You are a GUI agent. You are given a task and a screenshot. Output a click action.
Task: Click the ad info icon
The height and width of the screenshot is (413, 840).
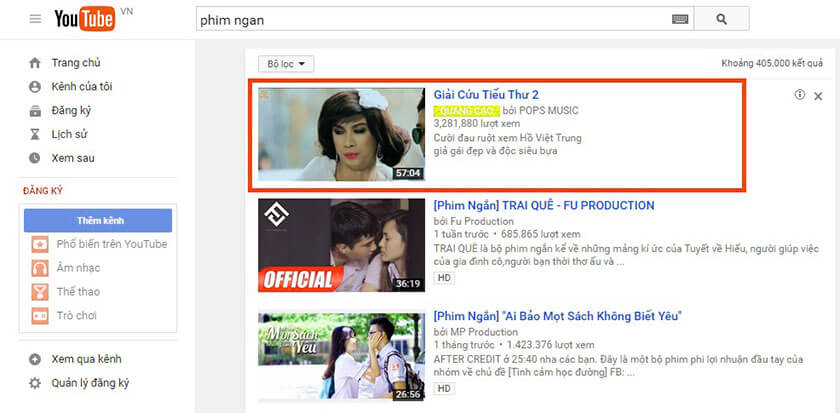[x=799, y=95]
